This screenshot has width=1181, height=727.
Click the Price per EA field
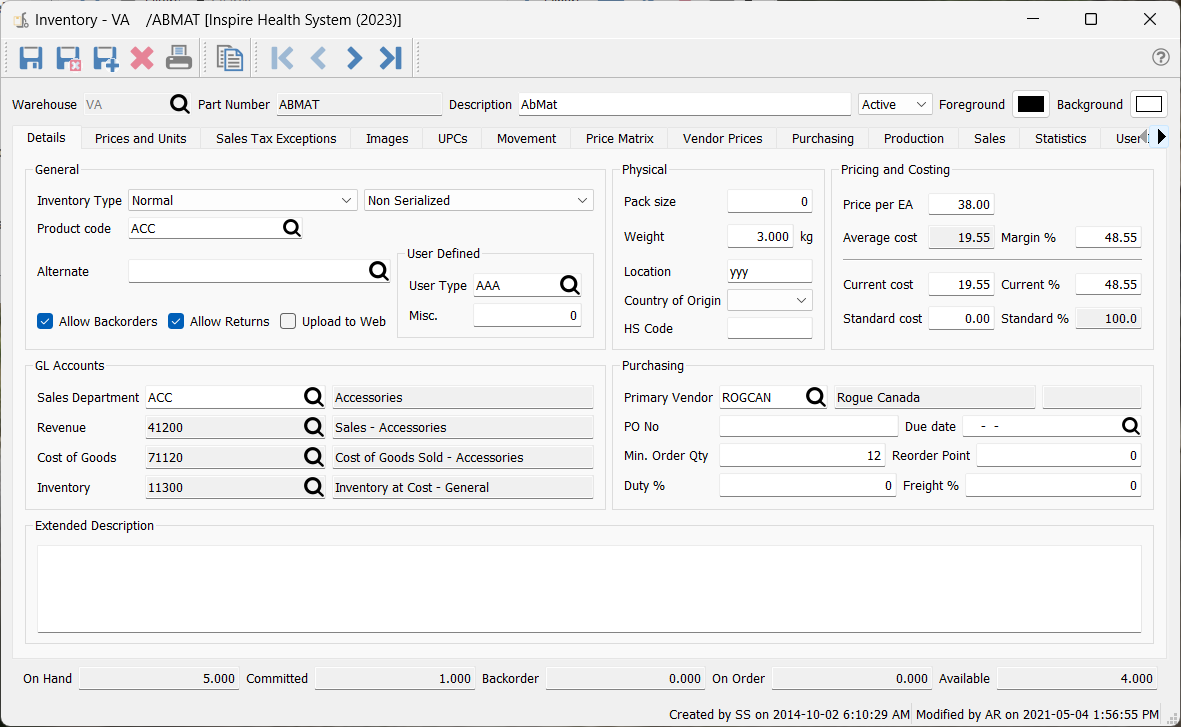(x=961, y=204)
